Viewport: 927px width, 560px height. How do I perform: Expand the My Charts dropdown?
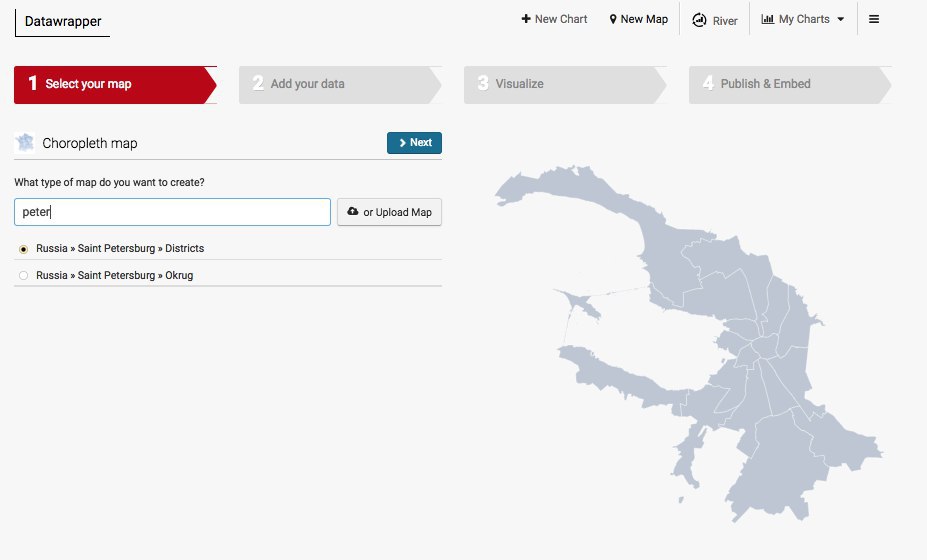point(803,19)
